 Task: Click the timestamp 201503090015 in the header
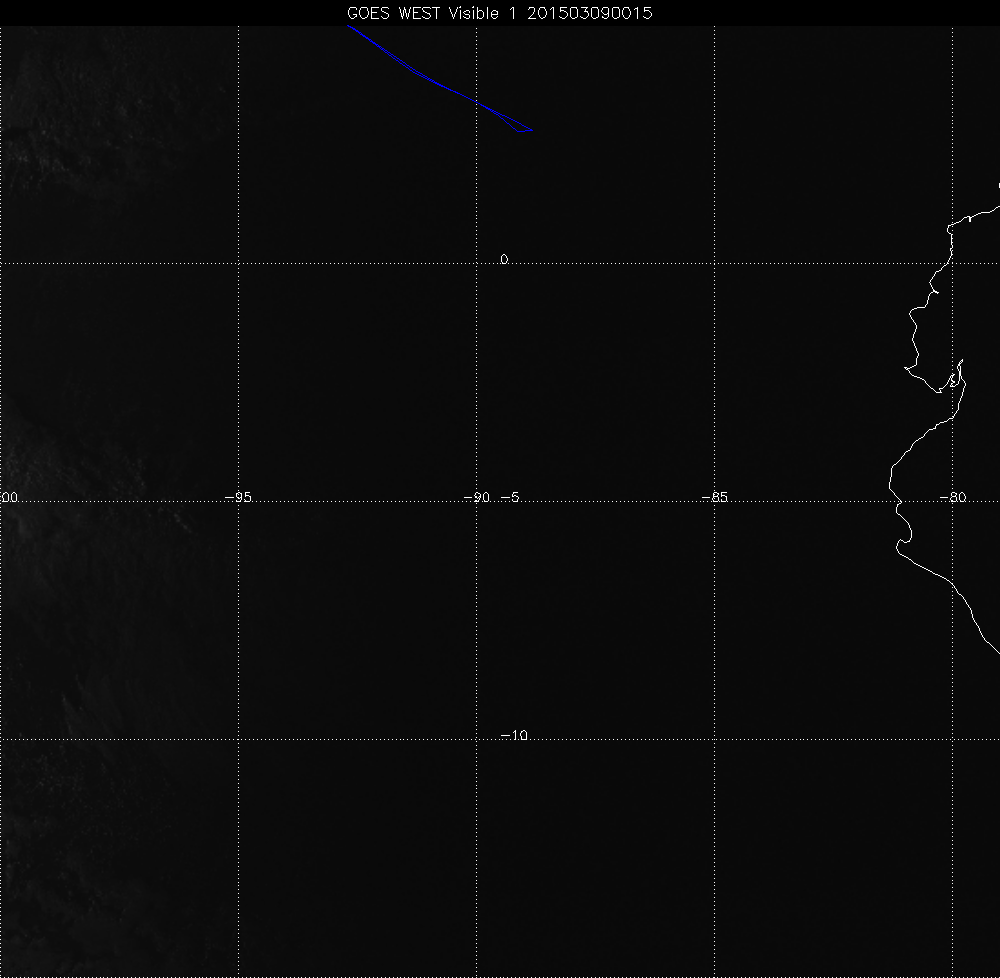point(591,13)
